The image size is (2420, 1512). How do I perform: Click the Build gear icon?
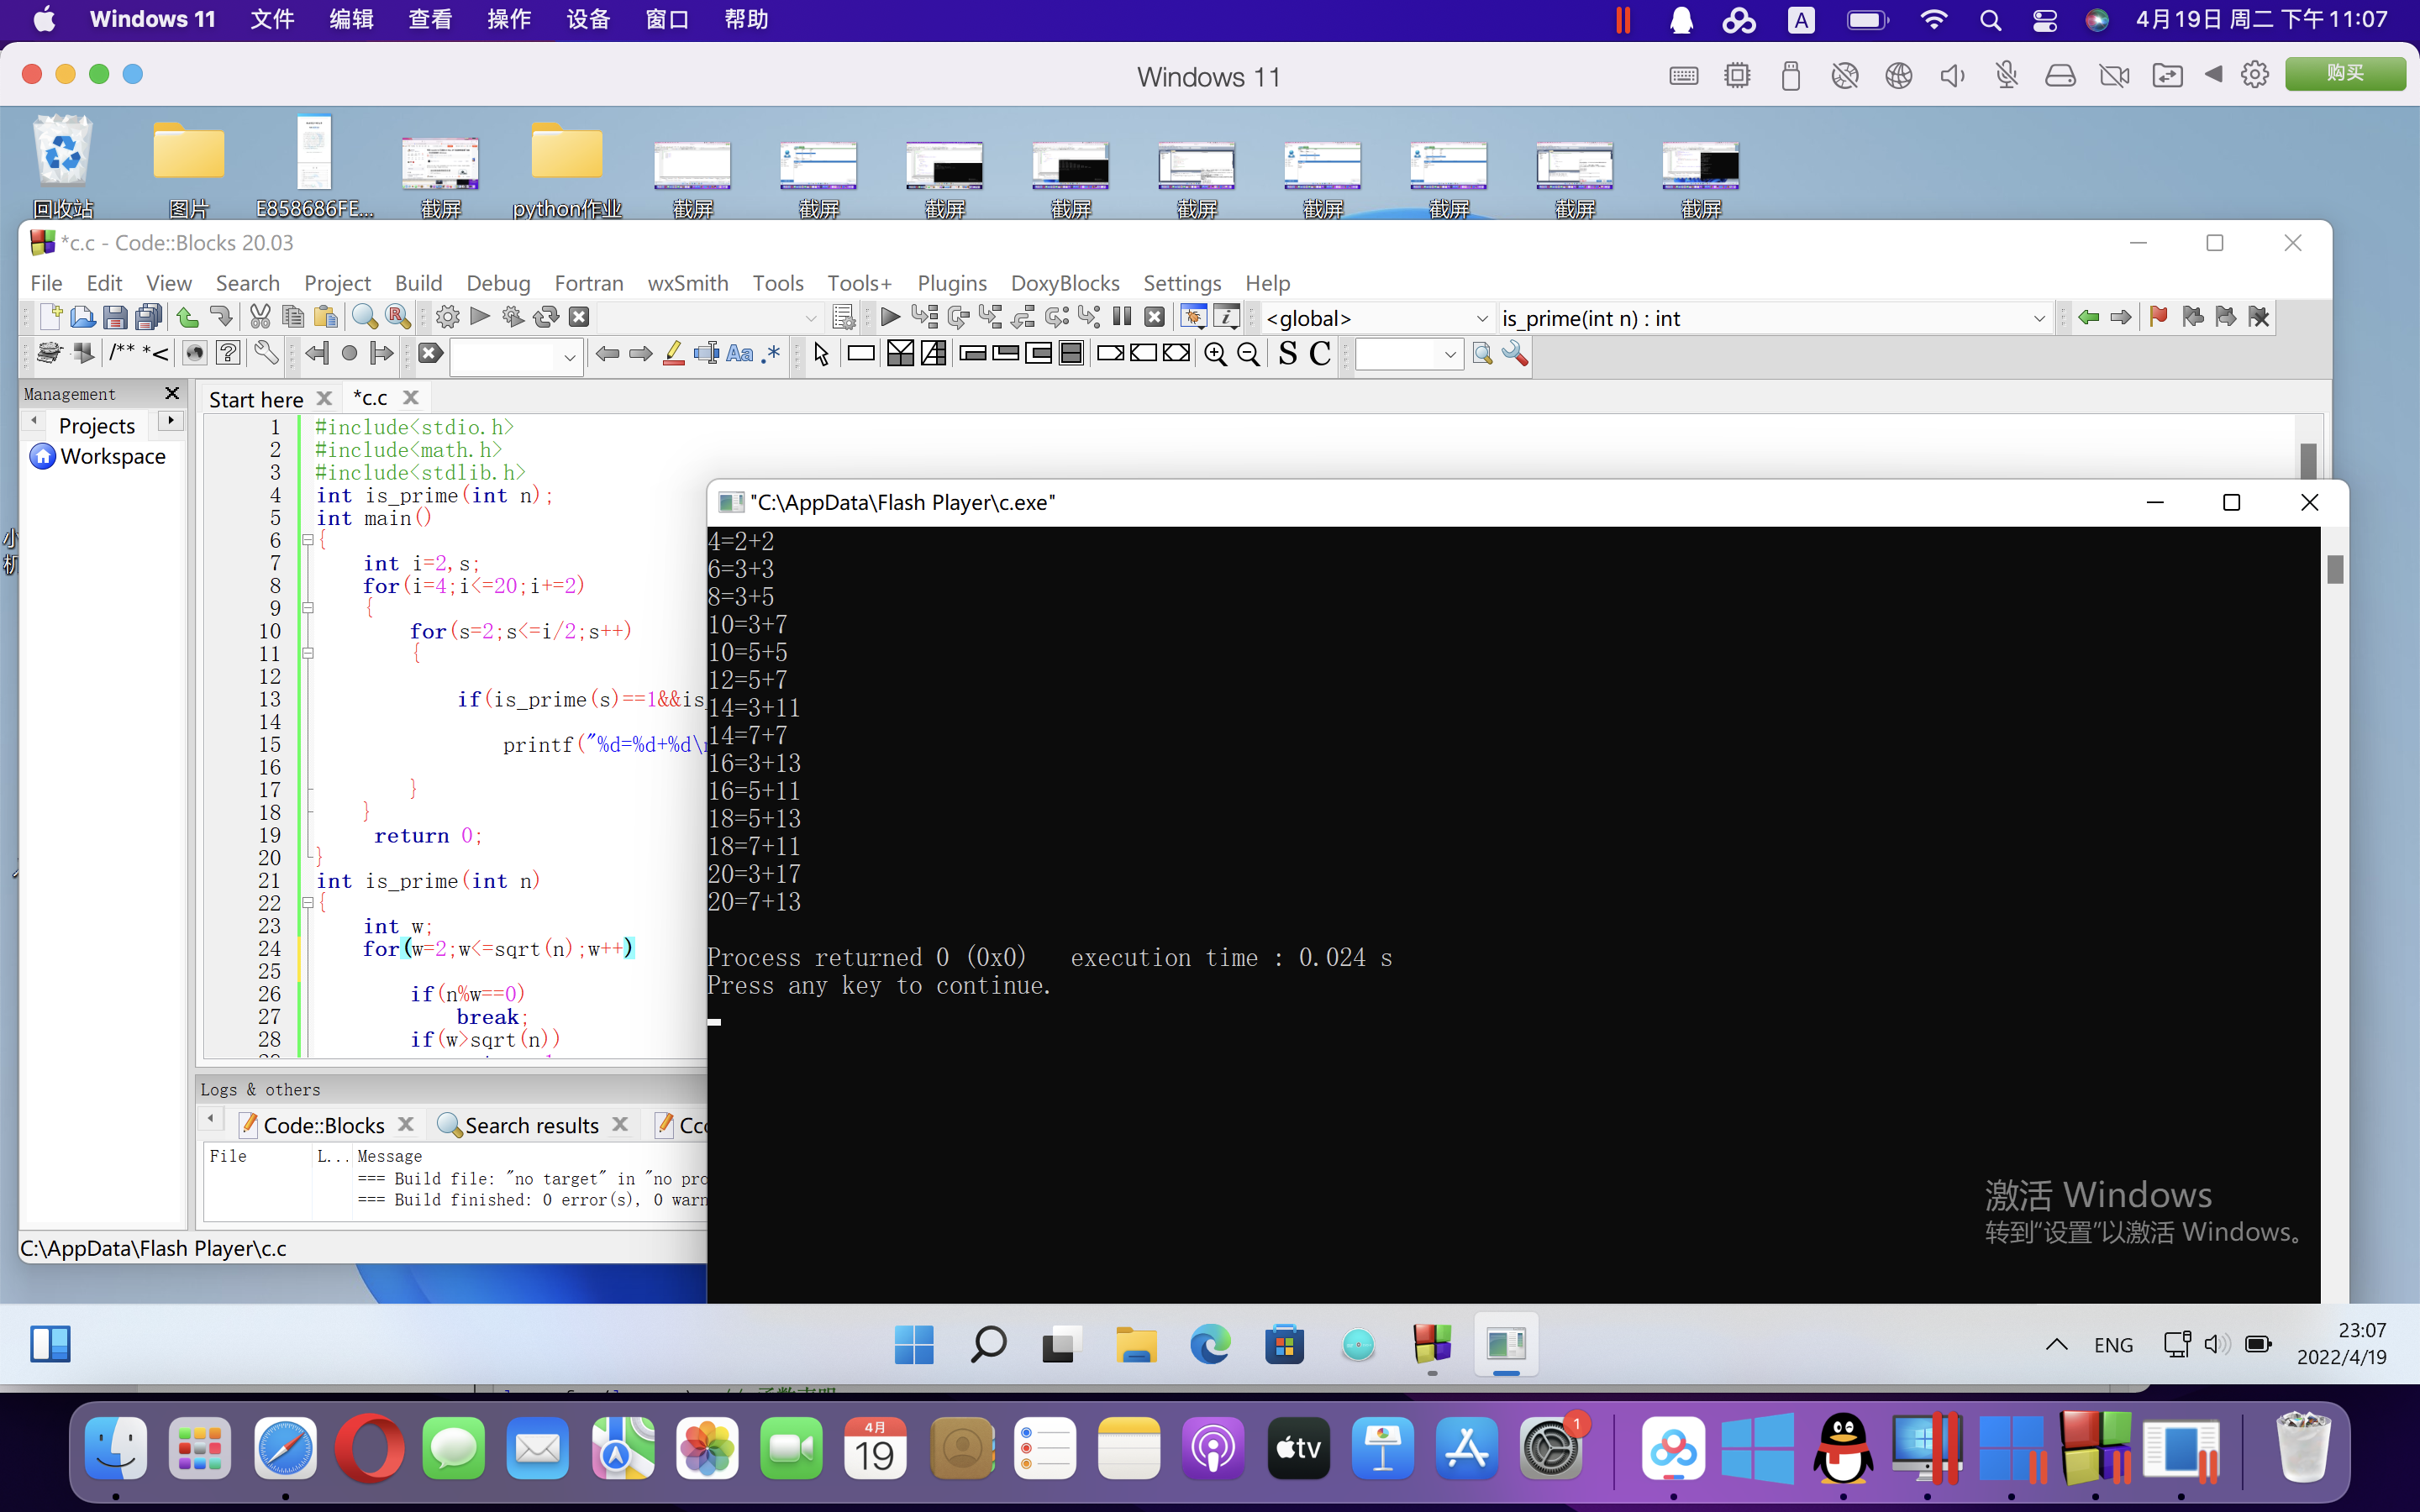(447, 318)
